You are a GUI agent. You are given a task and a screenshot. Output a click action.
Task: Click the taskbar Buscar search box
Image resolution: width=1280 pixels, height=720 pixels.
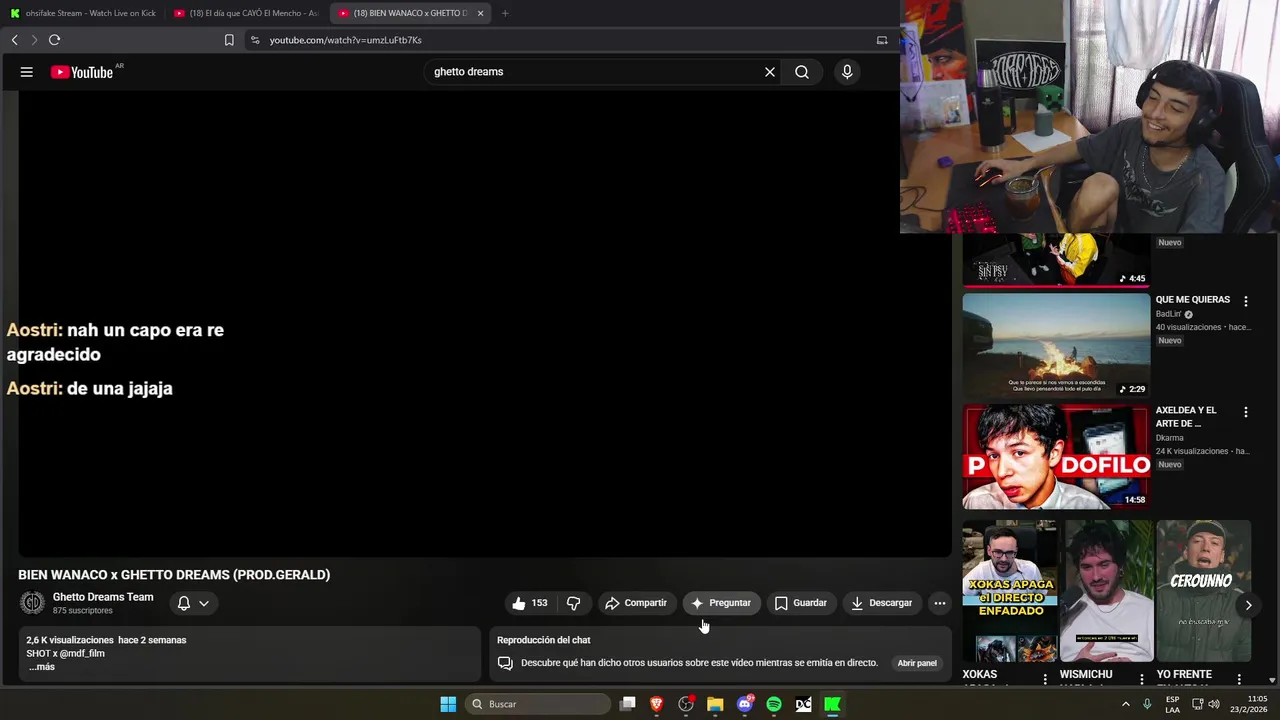click(x=538, y=704)
